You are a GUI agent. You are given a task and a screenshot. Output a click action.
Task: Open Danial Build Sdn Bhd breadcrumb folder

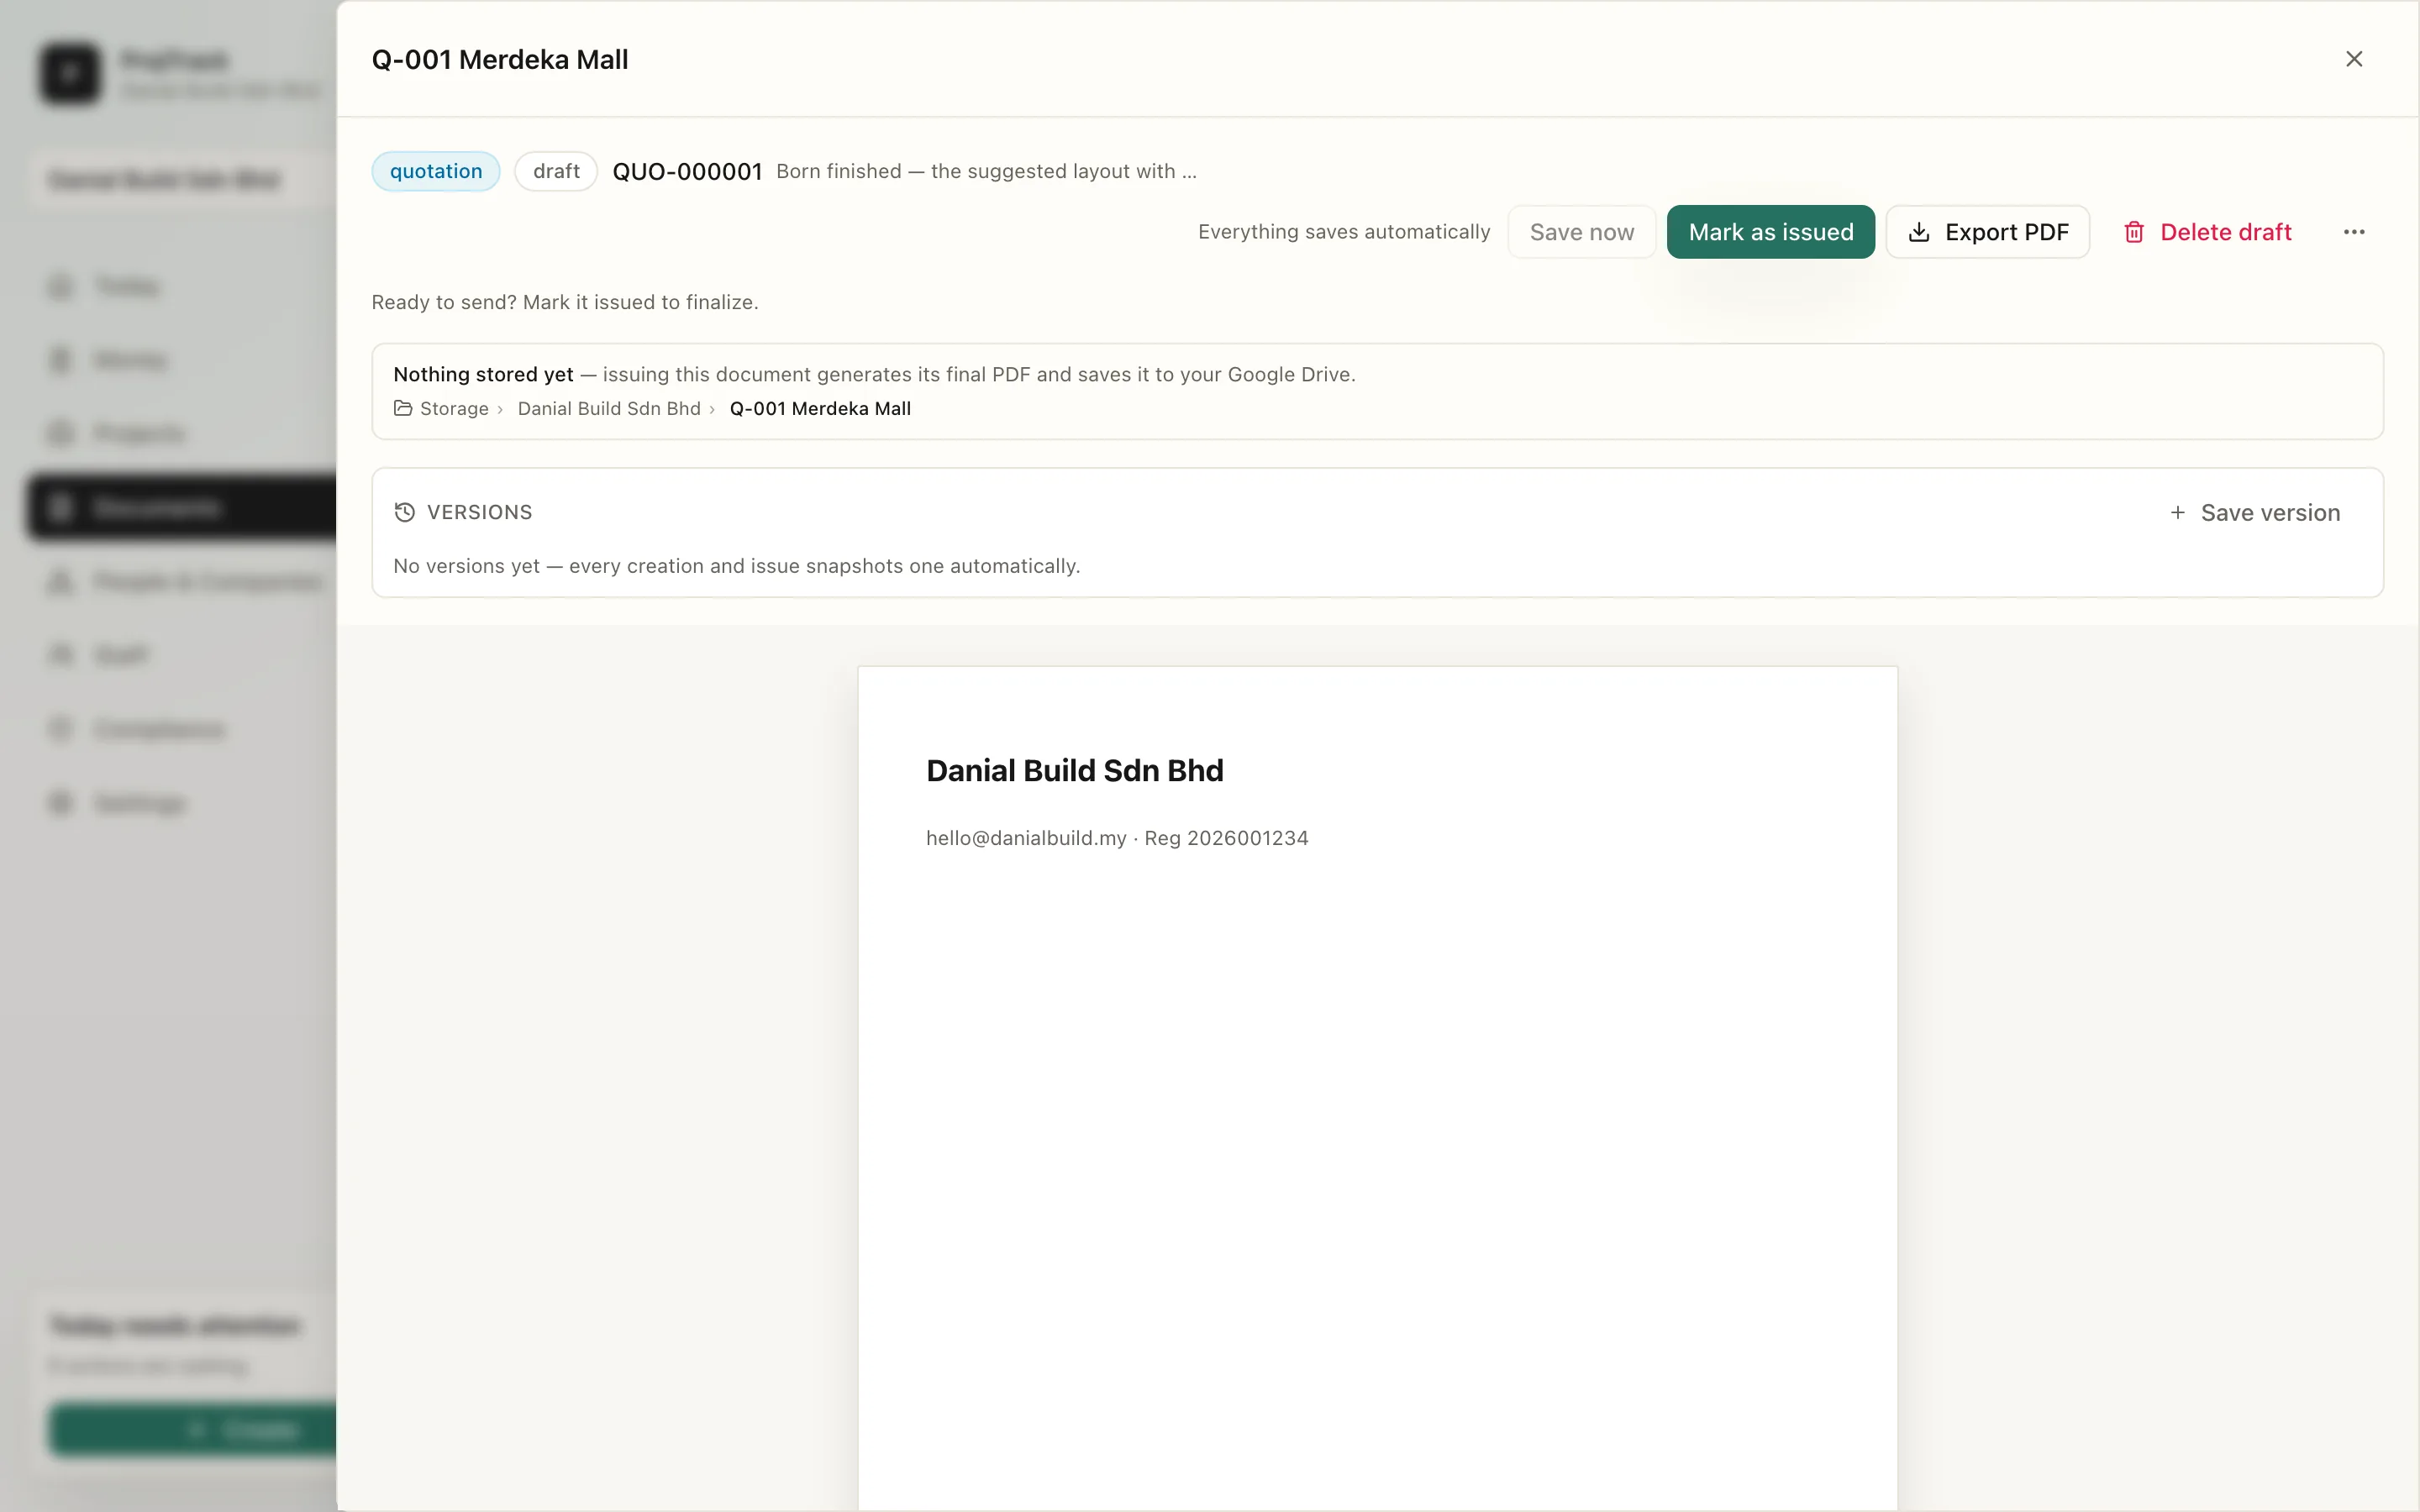pos(609,408)
